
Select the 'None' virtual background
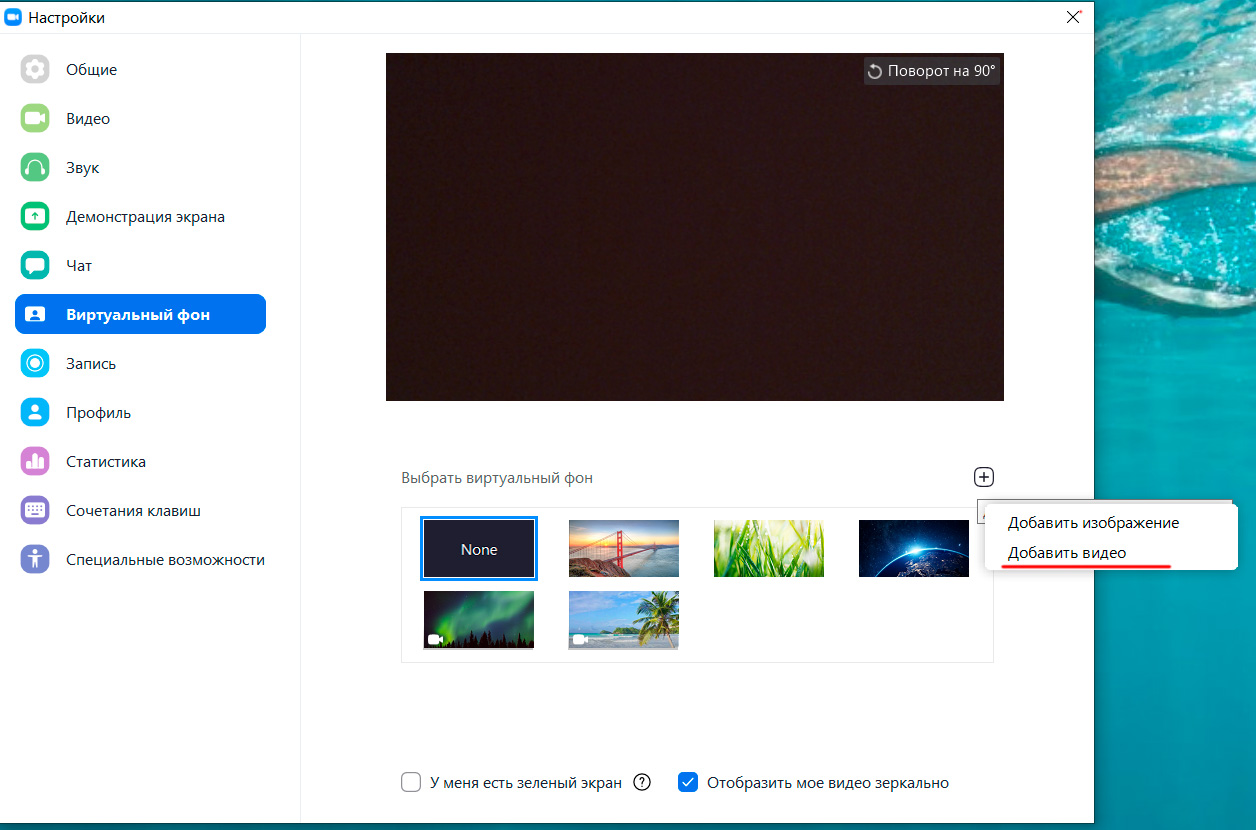(x=479, y=549)
